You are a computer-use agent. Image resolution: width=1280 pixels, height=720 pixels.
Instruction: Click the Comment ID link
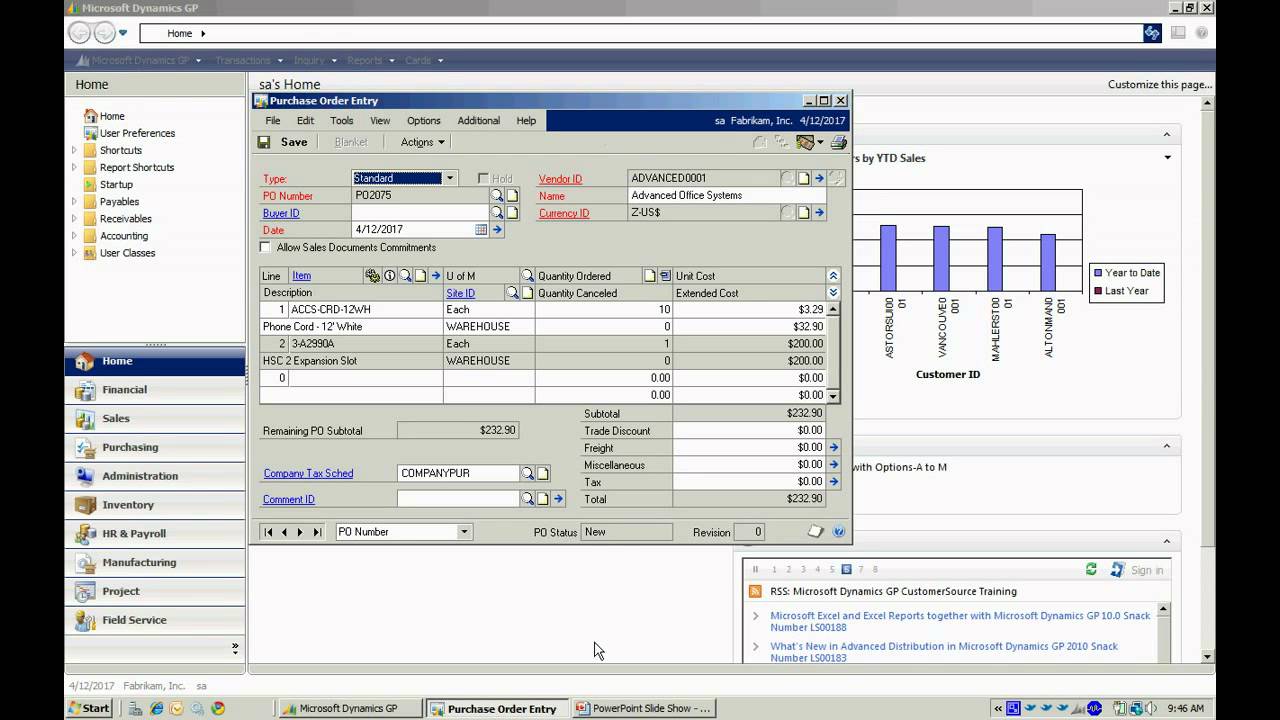pos(289,499)
